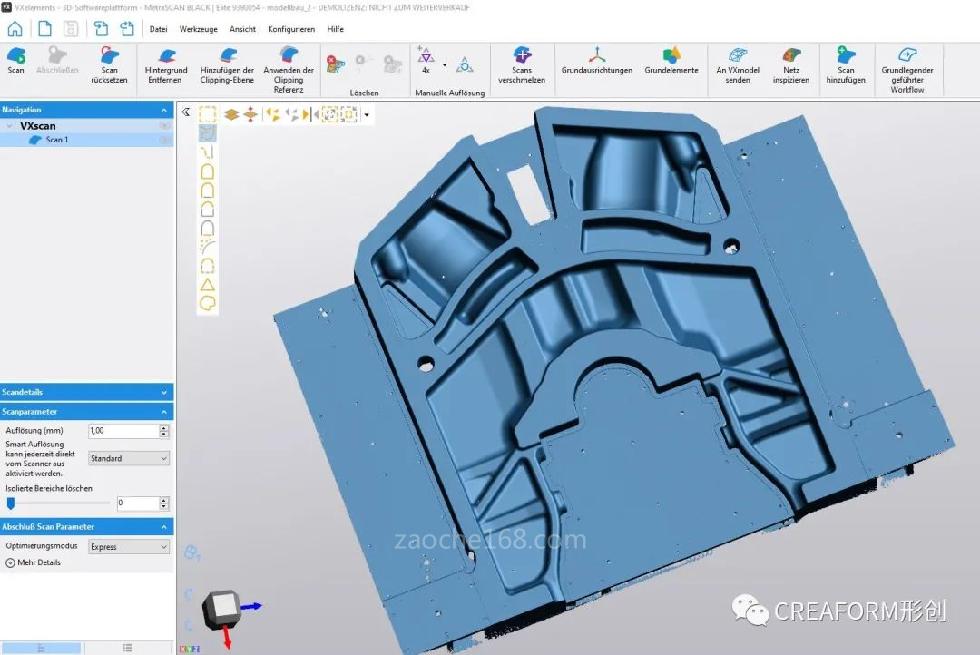Toggle visibility eye for VXscan node

pyautogui.click(x=164, y=127)
